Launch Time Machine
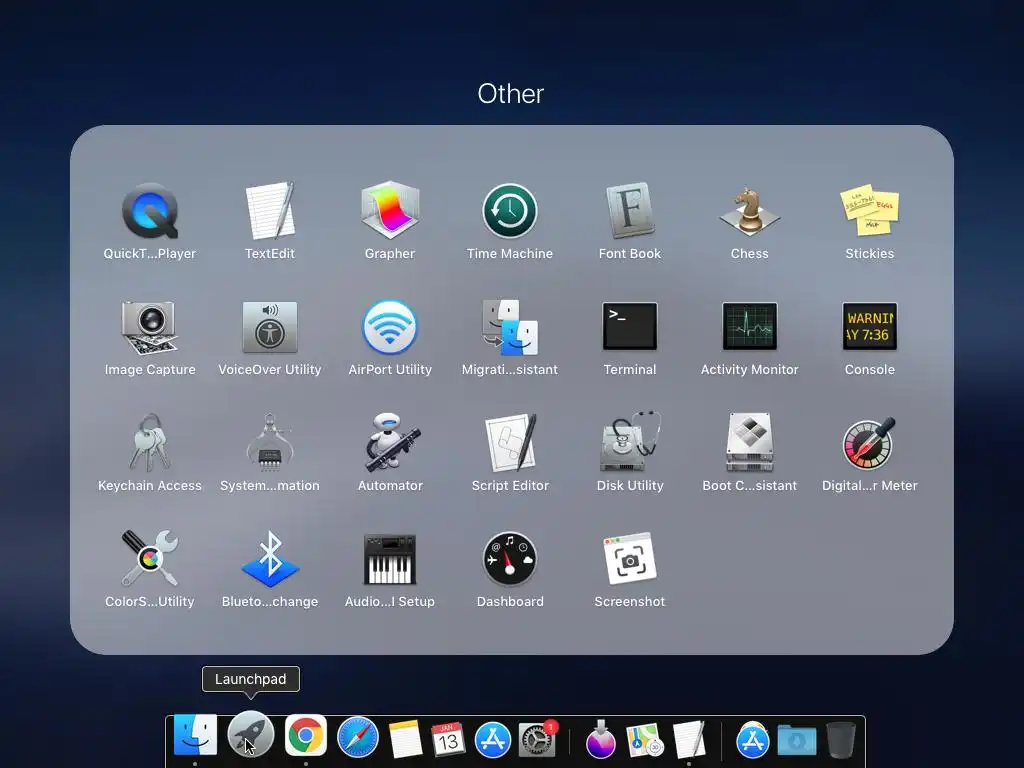 point(510,211)
